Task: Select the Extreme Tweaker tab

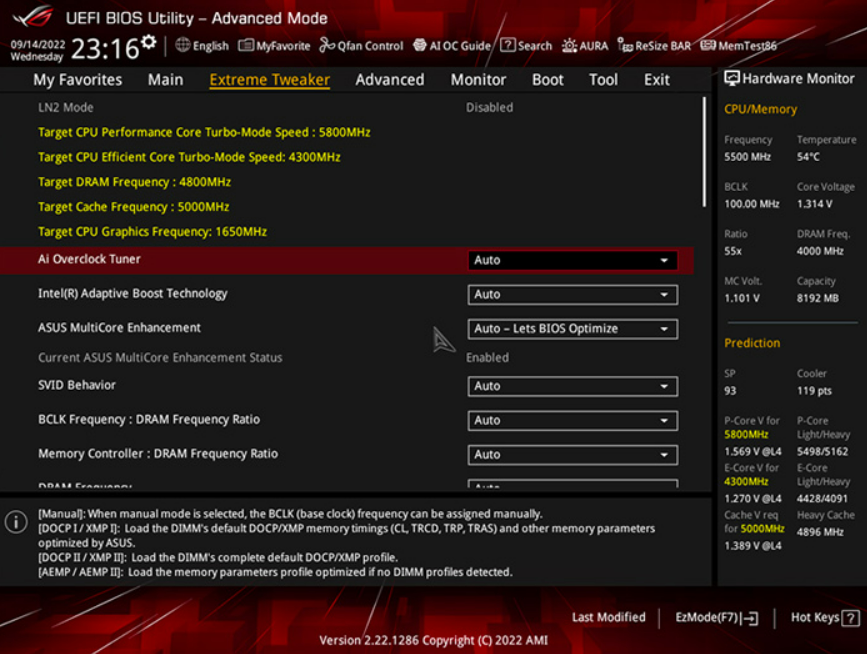Action: tap(269, 80)
